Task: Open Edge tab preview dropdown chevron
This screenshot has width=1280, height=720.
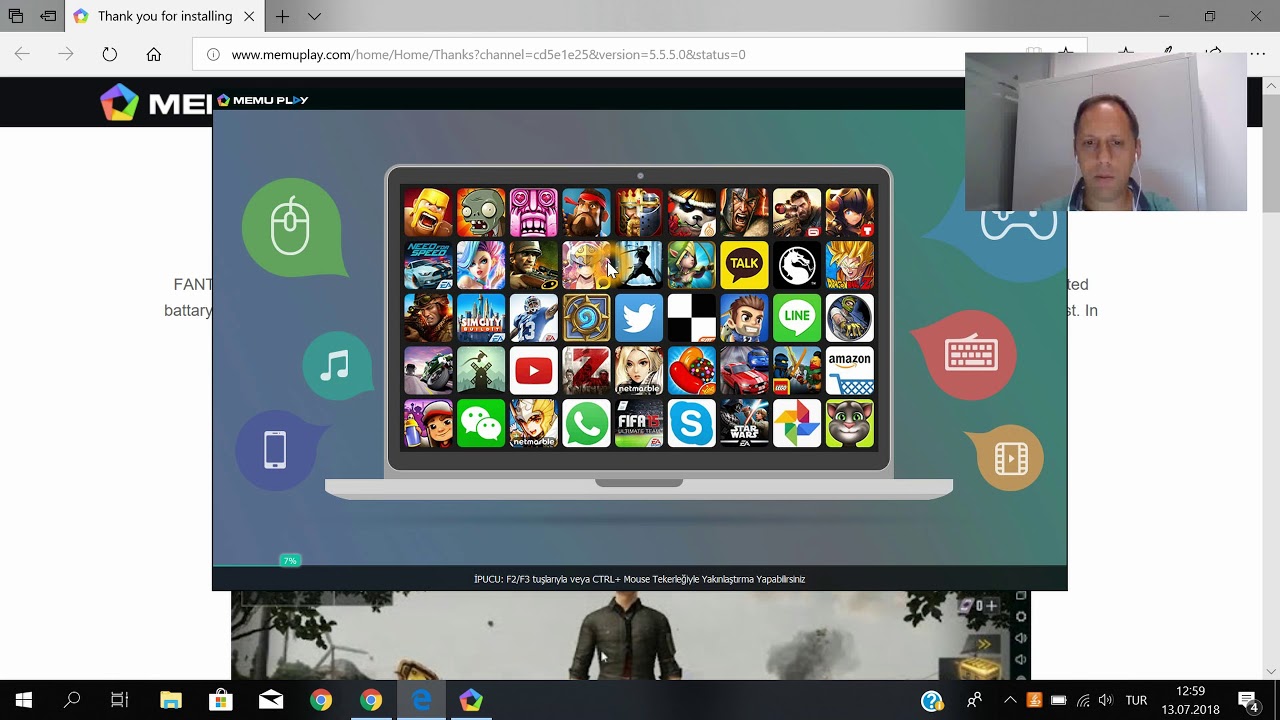Action: click(315, 16)
